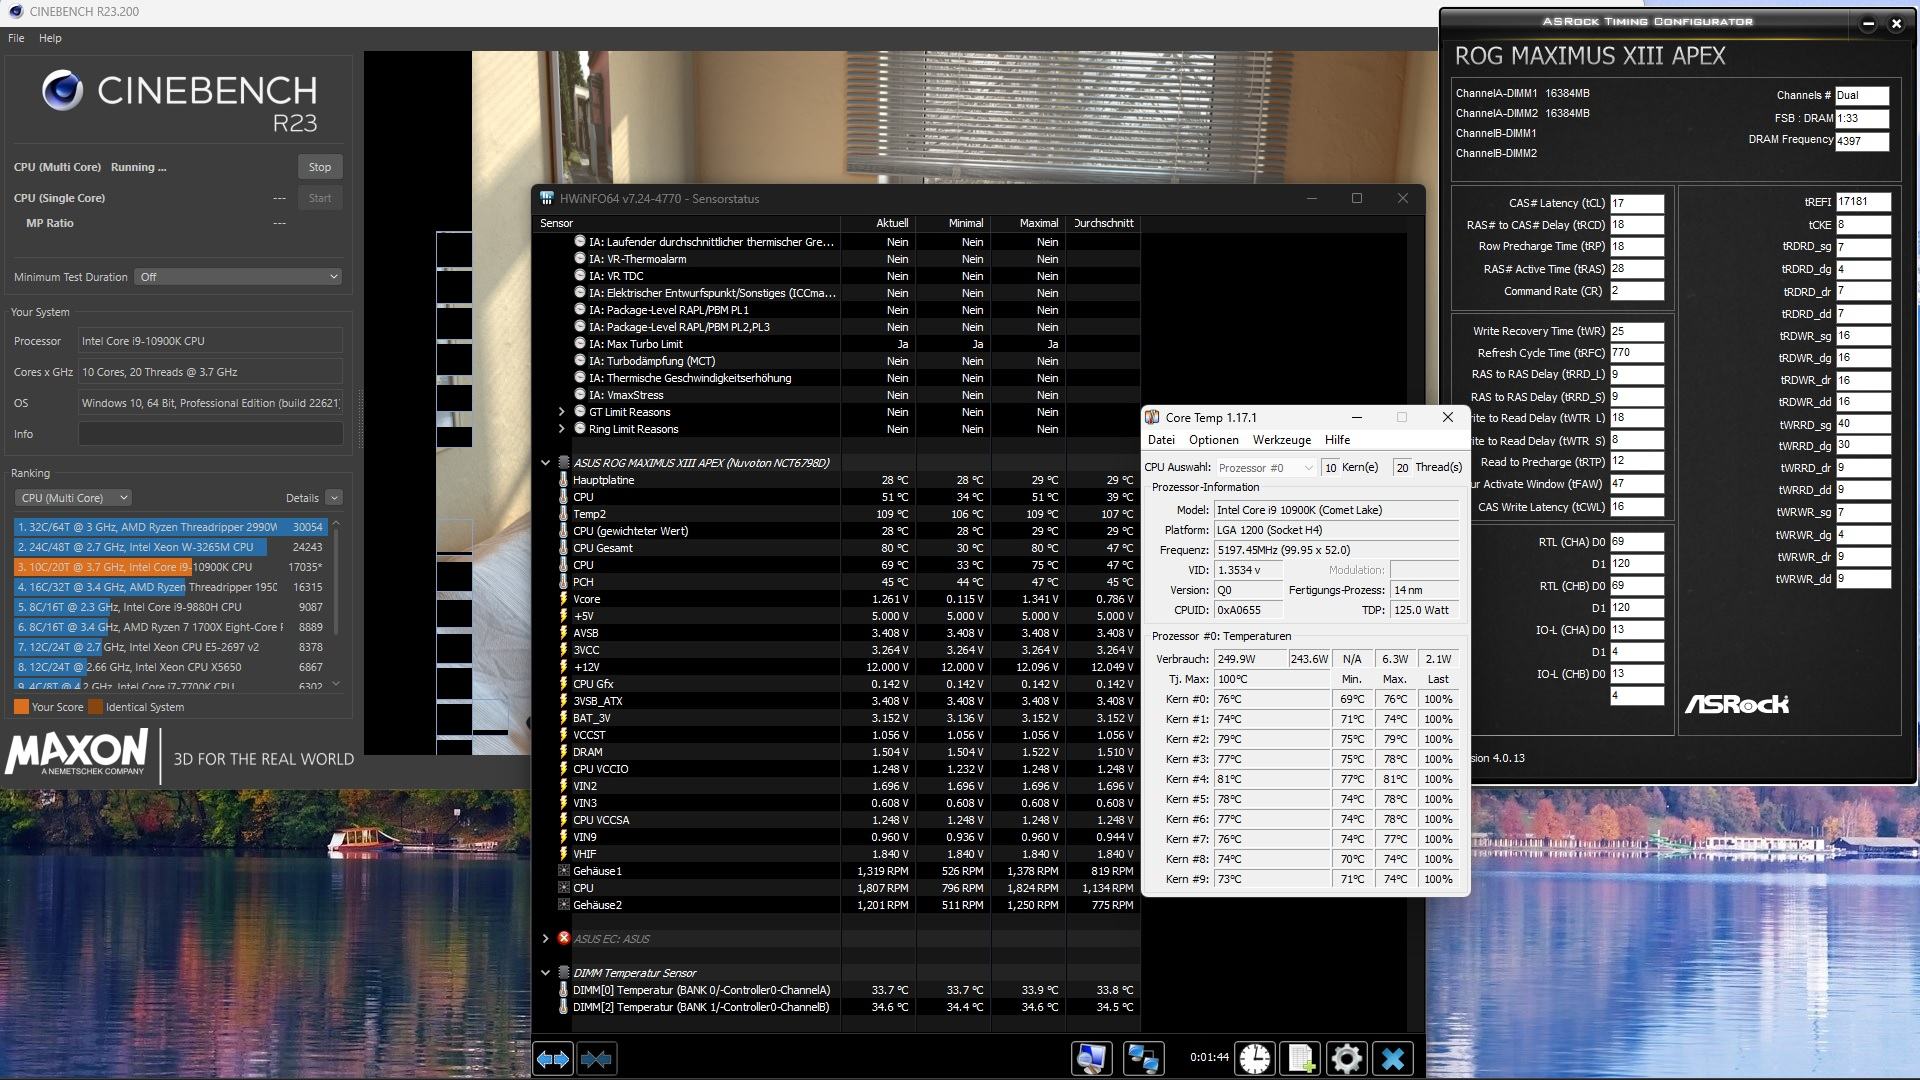Screen dimensions: 1920x1080
Task: Select Intel Core i9-10900K CPU ranking entry
Action: [x=170, y=567]
